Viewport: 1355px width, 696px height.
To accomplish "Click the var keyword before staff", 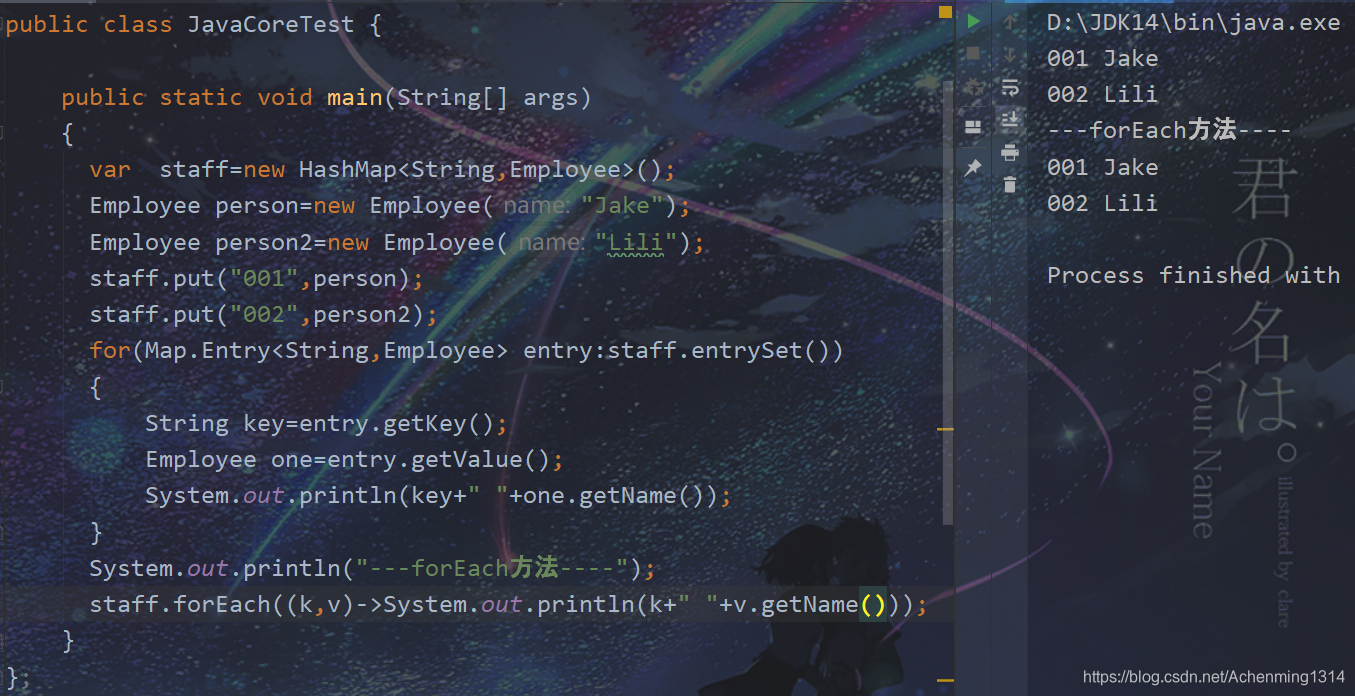I will [110, 170].
